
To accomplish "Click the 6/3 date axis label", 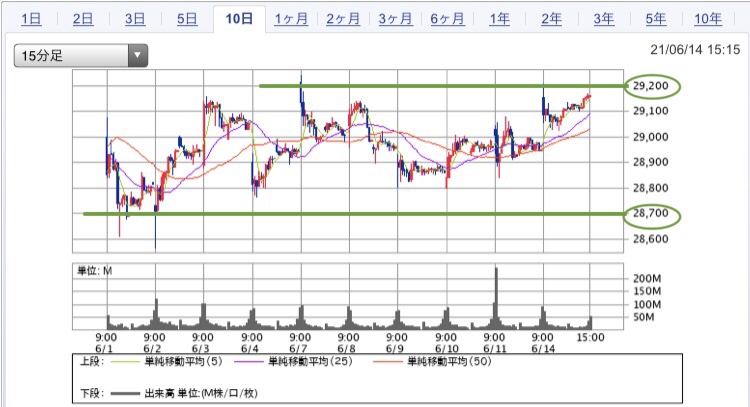I will (200, 349).
